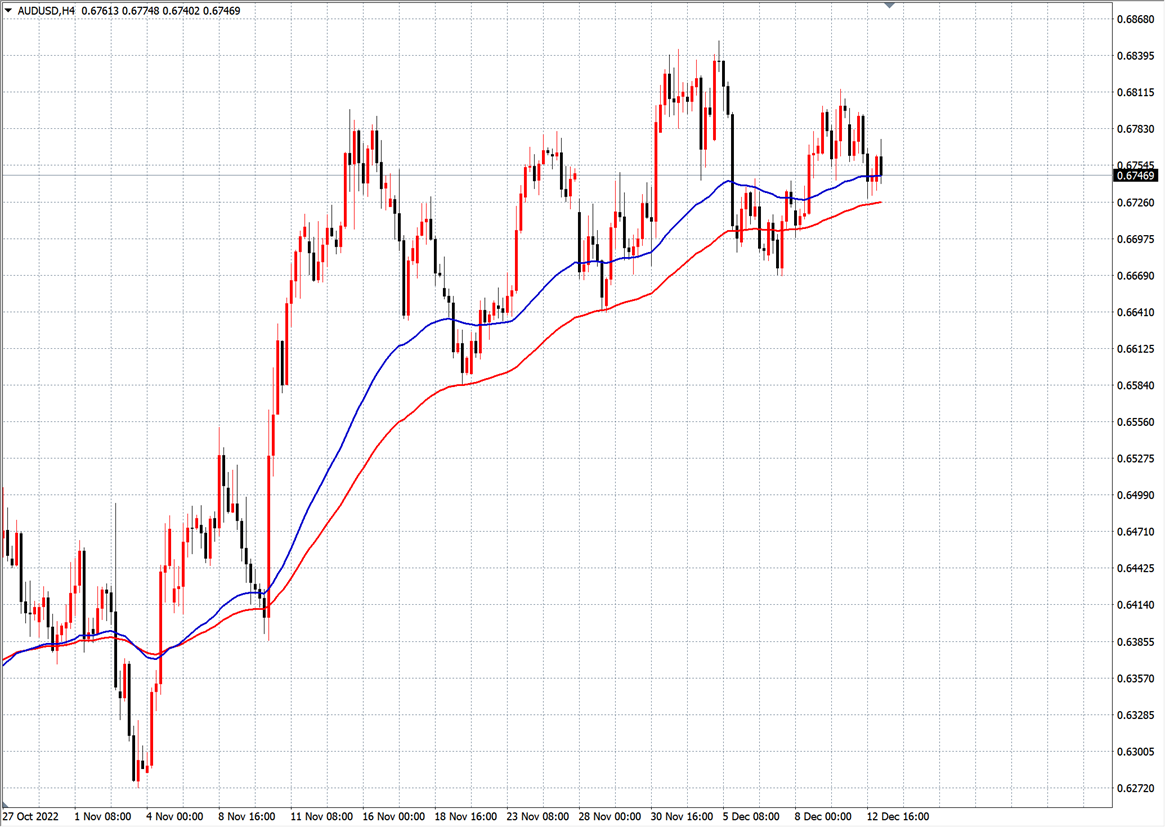Screen dimensions: 1165x827
Task: Click the 0.65275 price scale label
Action: [1137, 459]
